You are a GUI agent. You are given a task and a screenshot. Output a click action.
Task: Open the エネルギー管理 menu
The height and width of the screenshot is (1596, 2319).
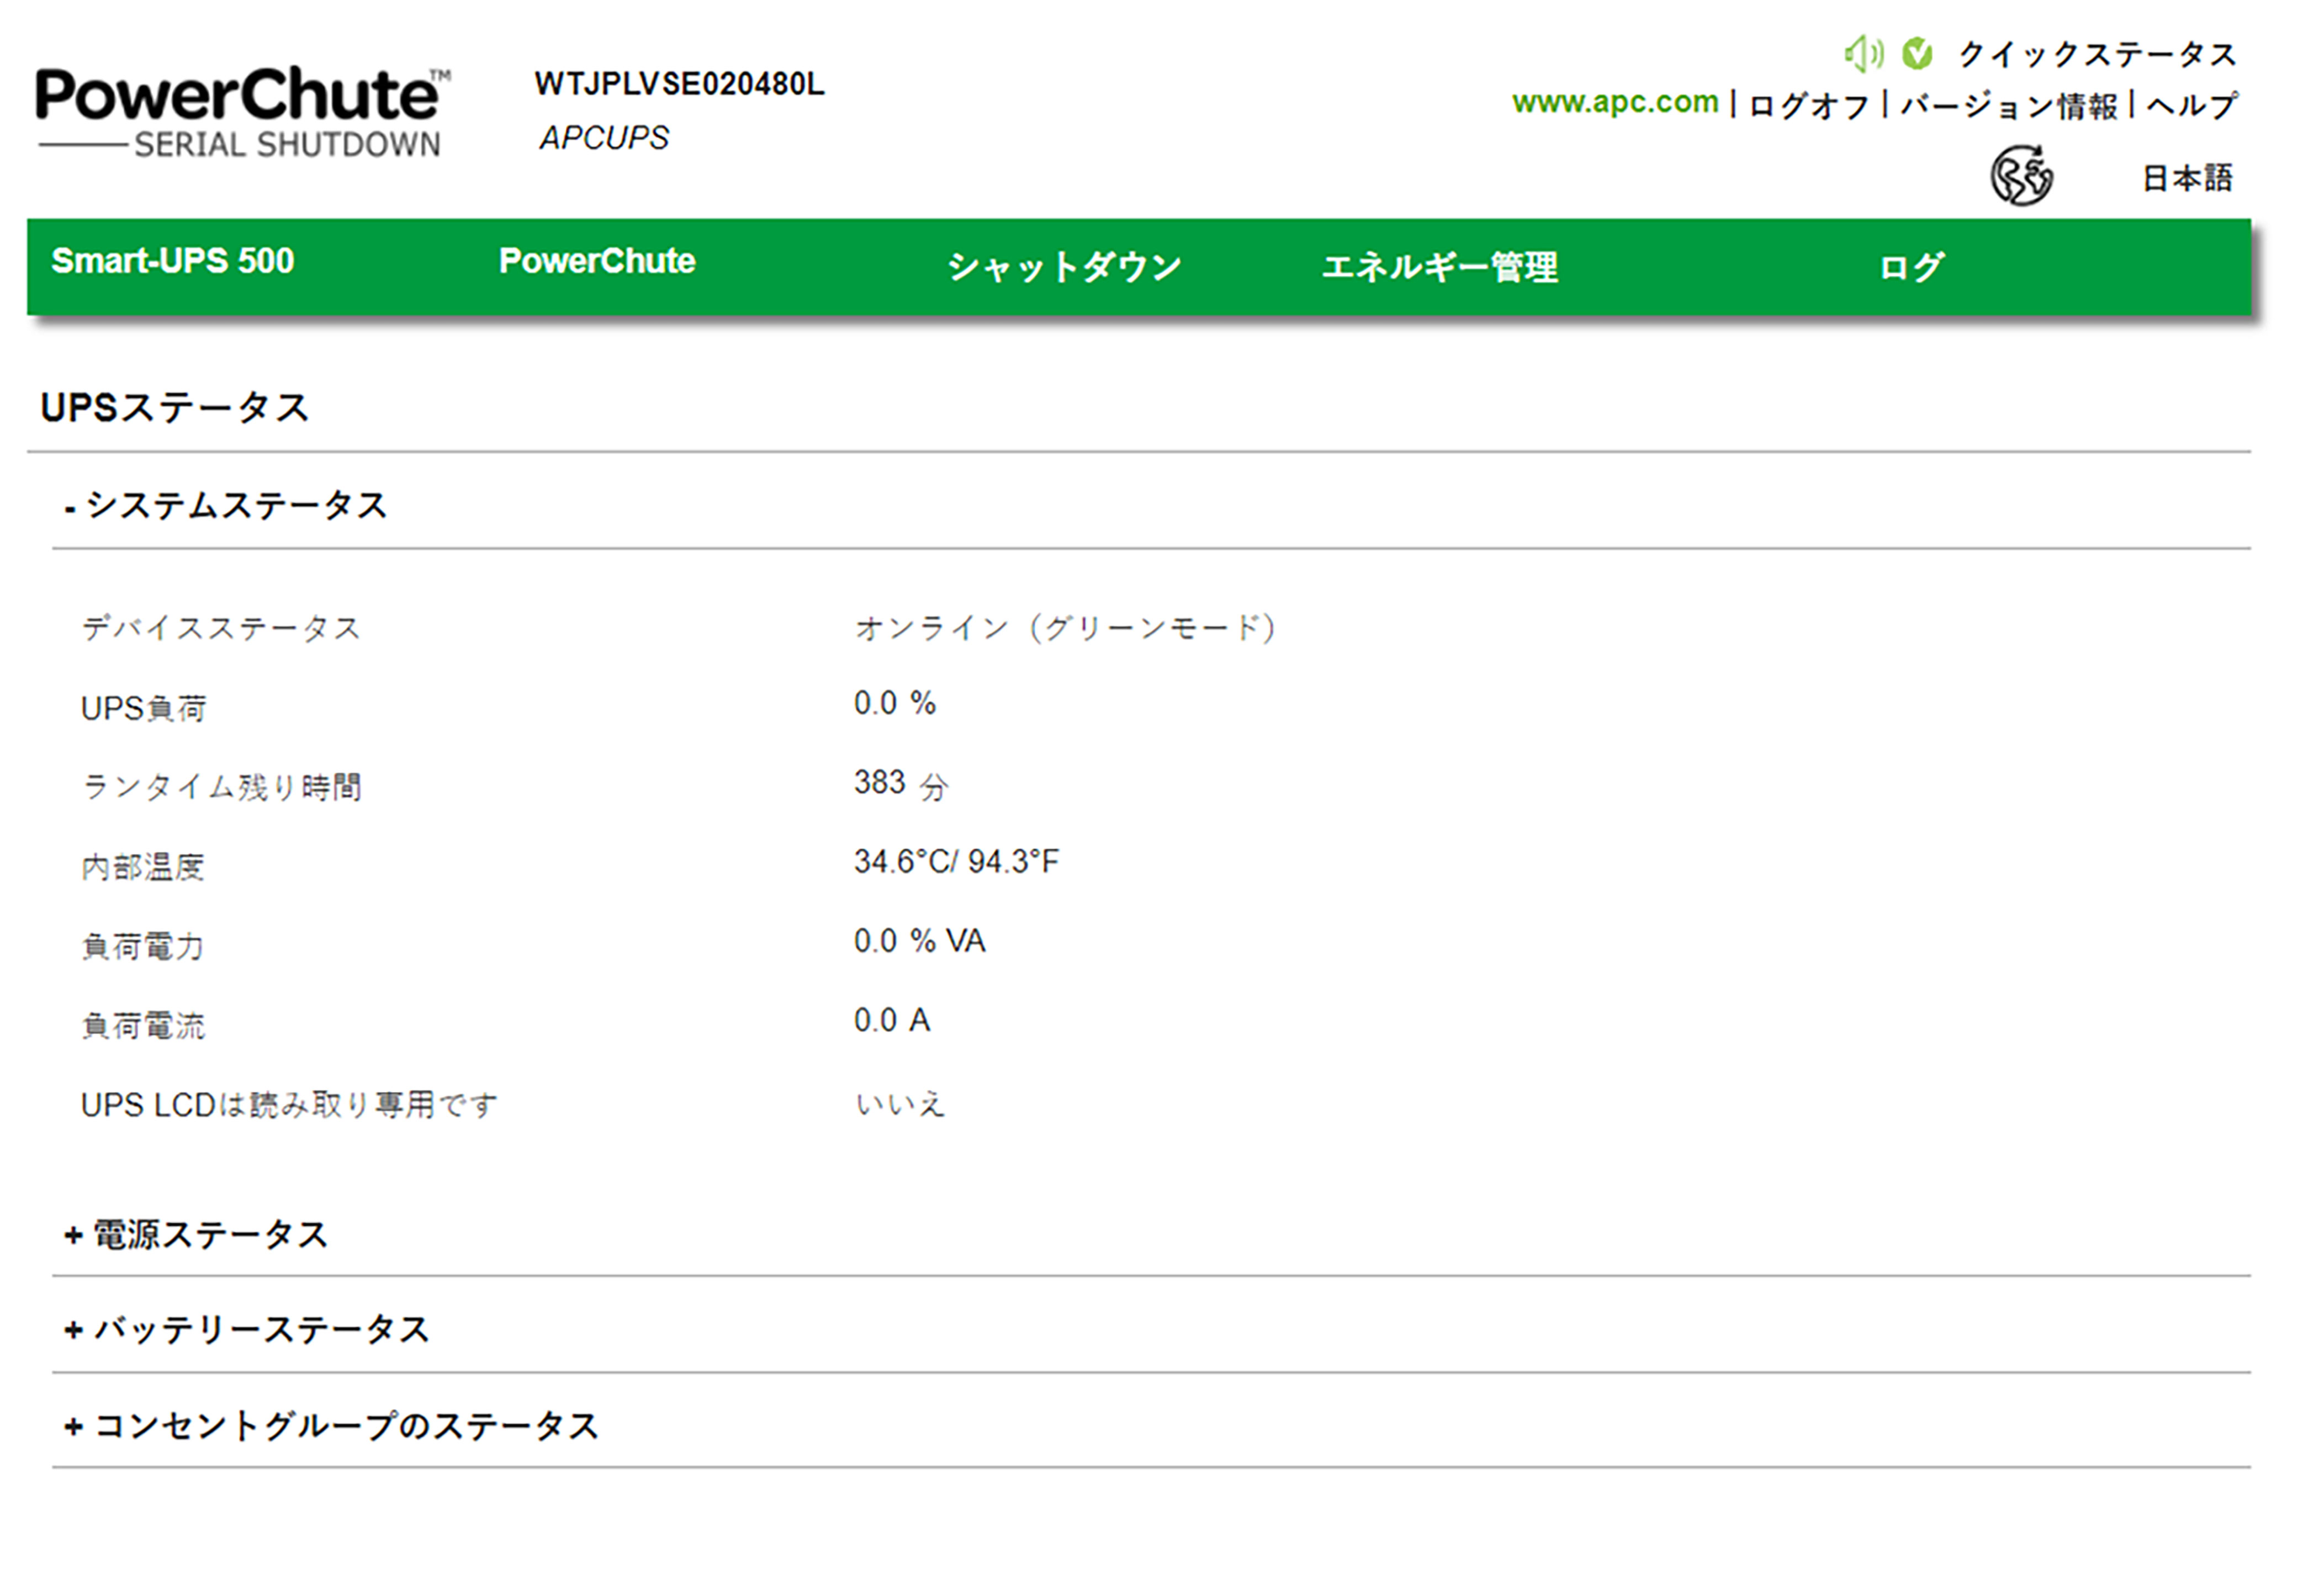(1440, 267)
